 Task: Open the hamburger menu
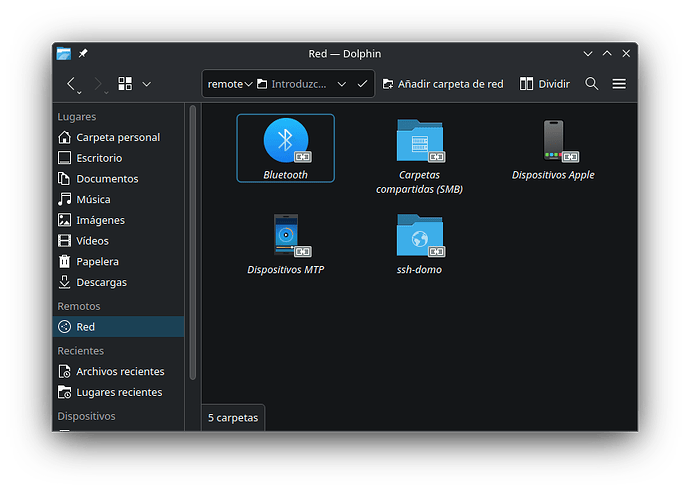pyautogui.click(x=619, y=84)
